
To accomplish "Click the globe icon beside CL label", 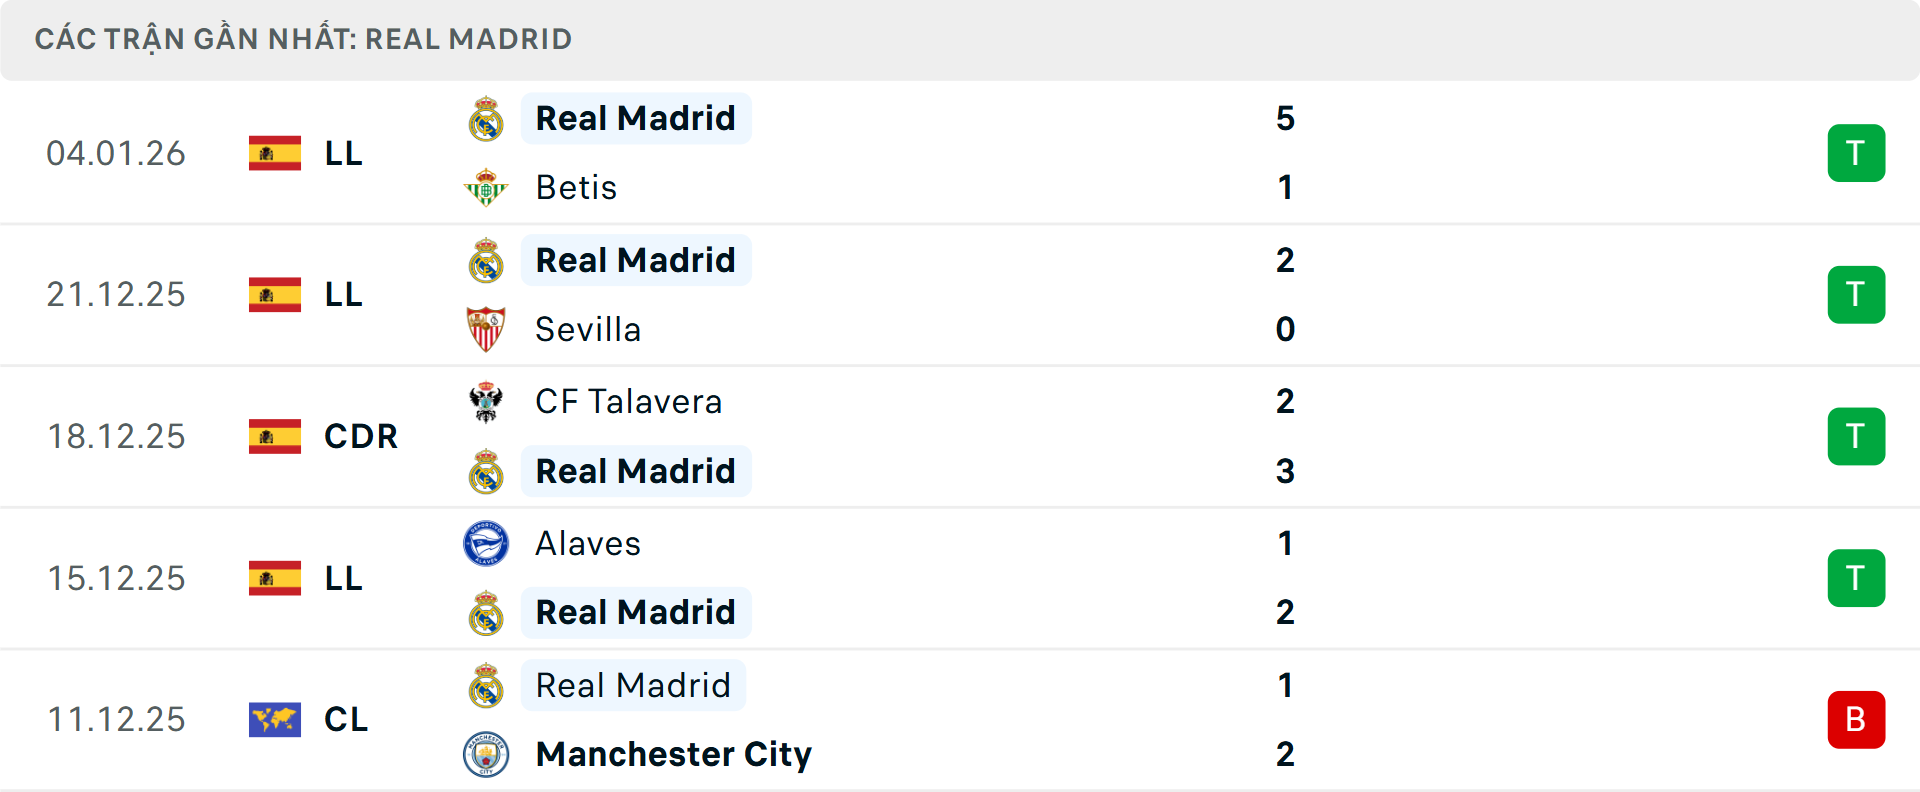I will [274, 719].
